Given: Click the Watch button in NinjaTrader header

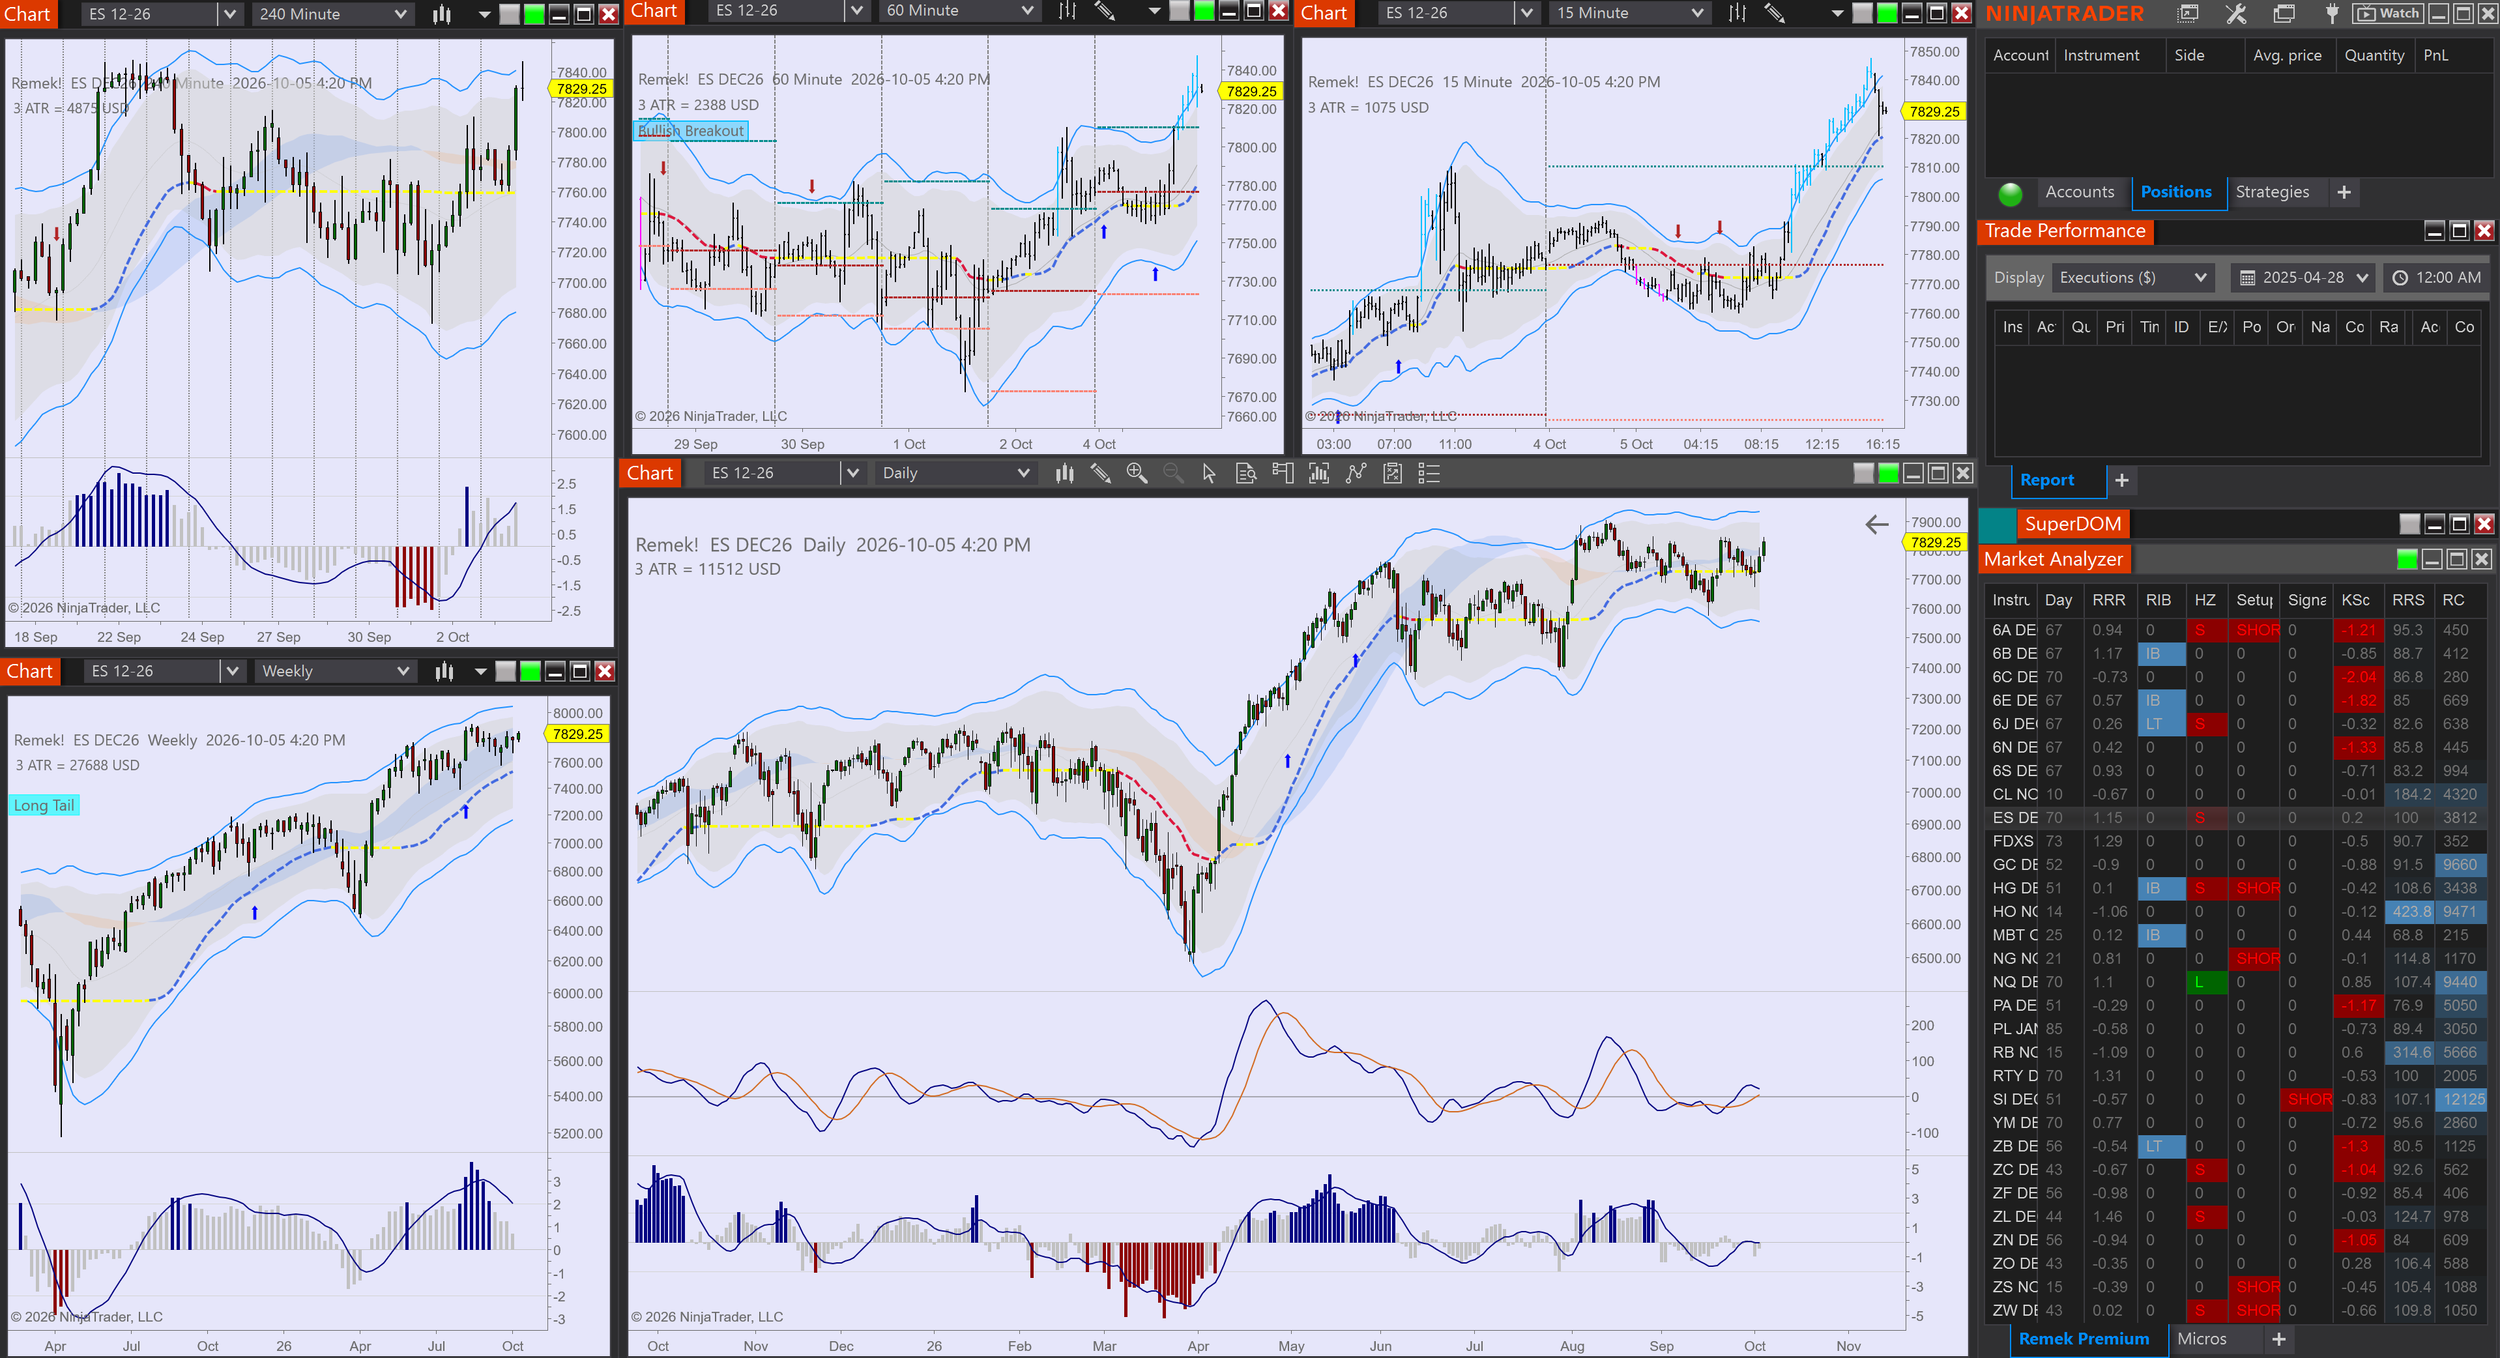Looking at the screenshot, I should click(2387, 14).
